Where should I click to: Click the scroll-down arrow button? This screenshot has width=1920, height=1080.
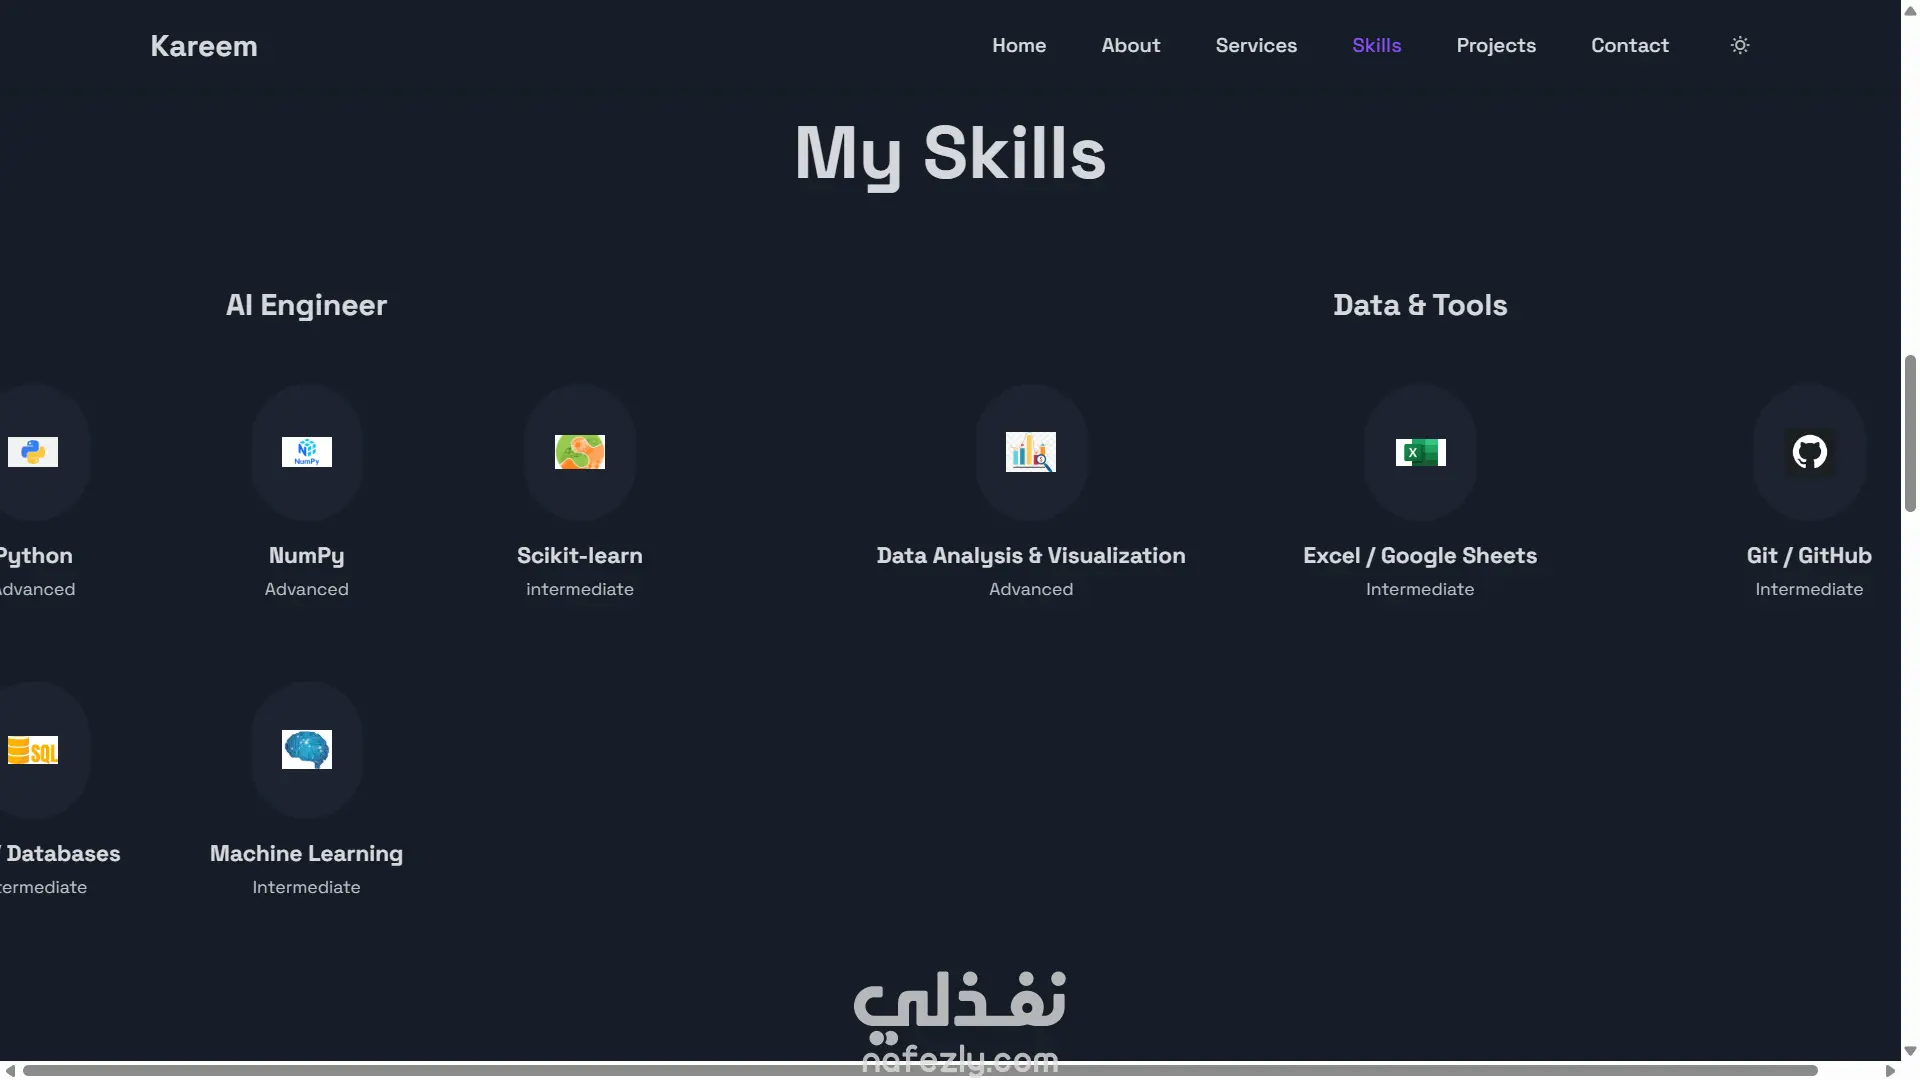1910,1051
